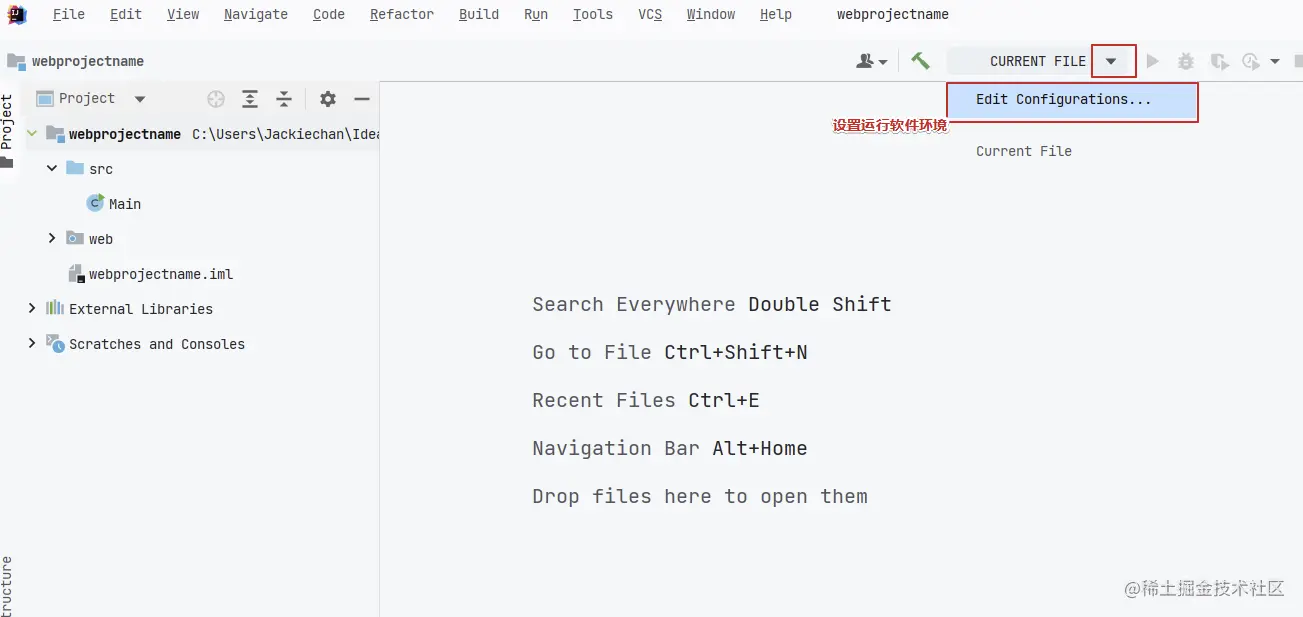Select the web folder label
This screenshot has width=1303, height=617.
[101, 239]
